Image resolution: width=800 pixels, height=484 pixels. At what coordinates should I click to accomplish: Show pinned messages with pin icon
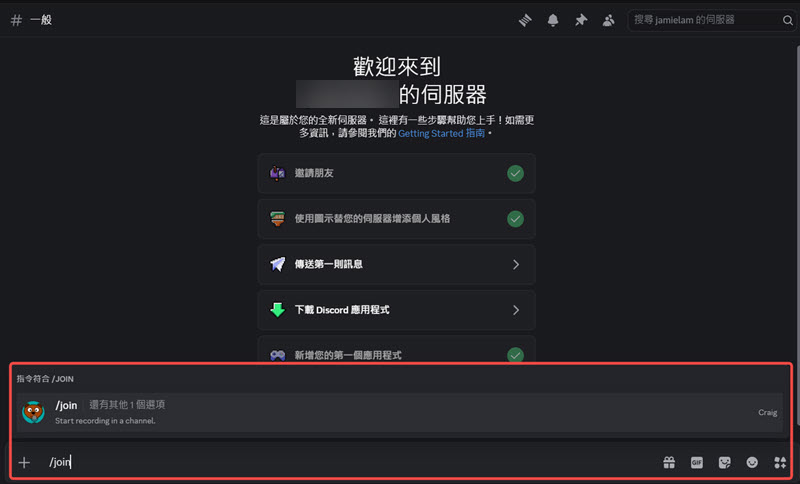(x=581, y=20)
